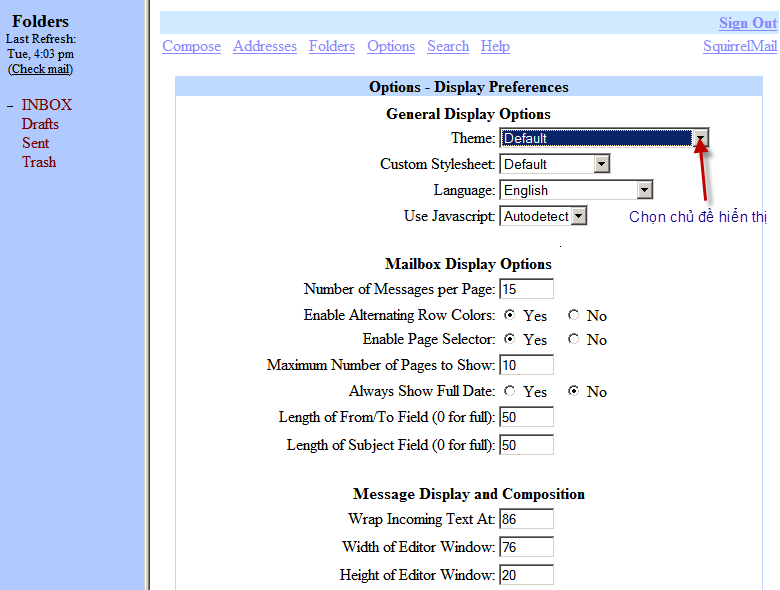Open the Addresses menu link
The width and height of the screenshot is (780, 590).
[265, 46]
